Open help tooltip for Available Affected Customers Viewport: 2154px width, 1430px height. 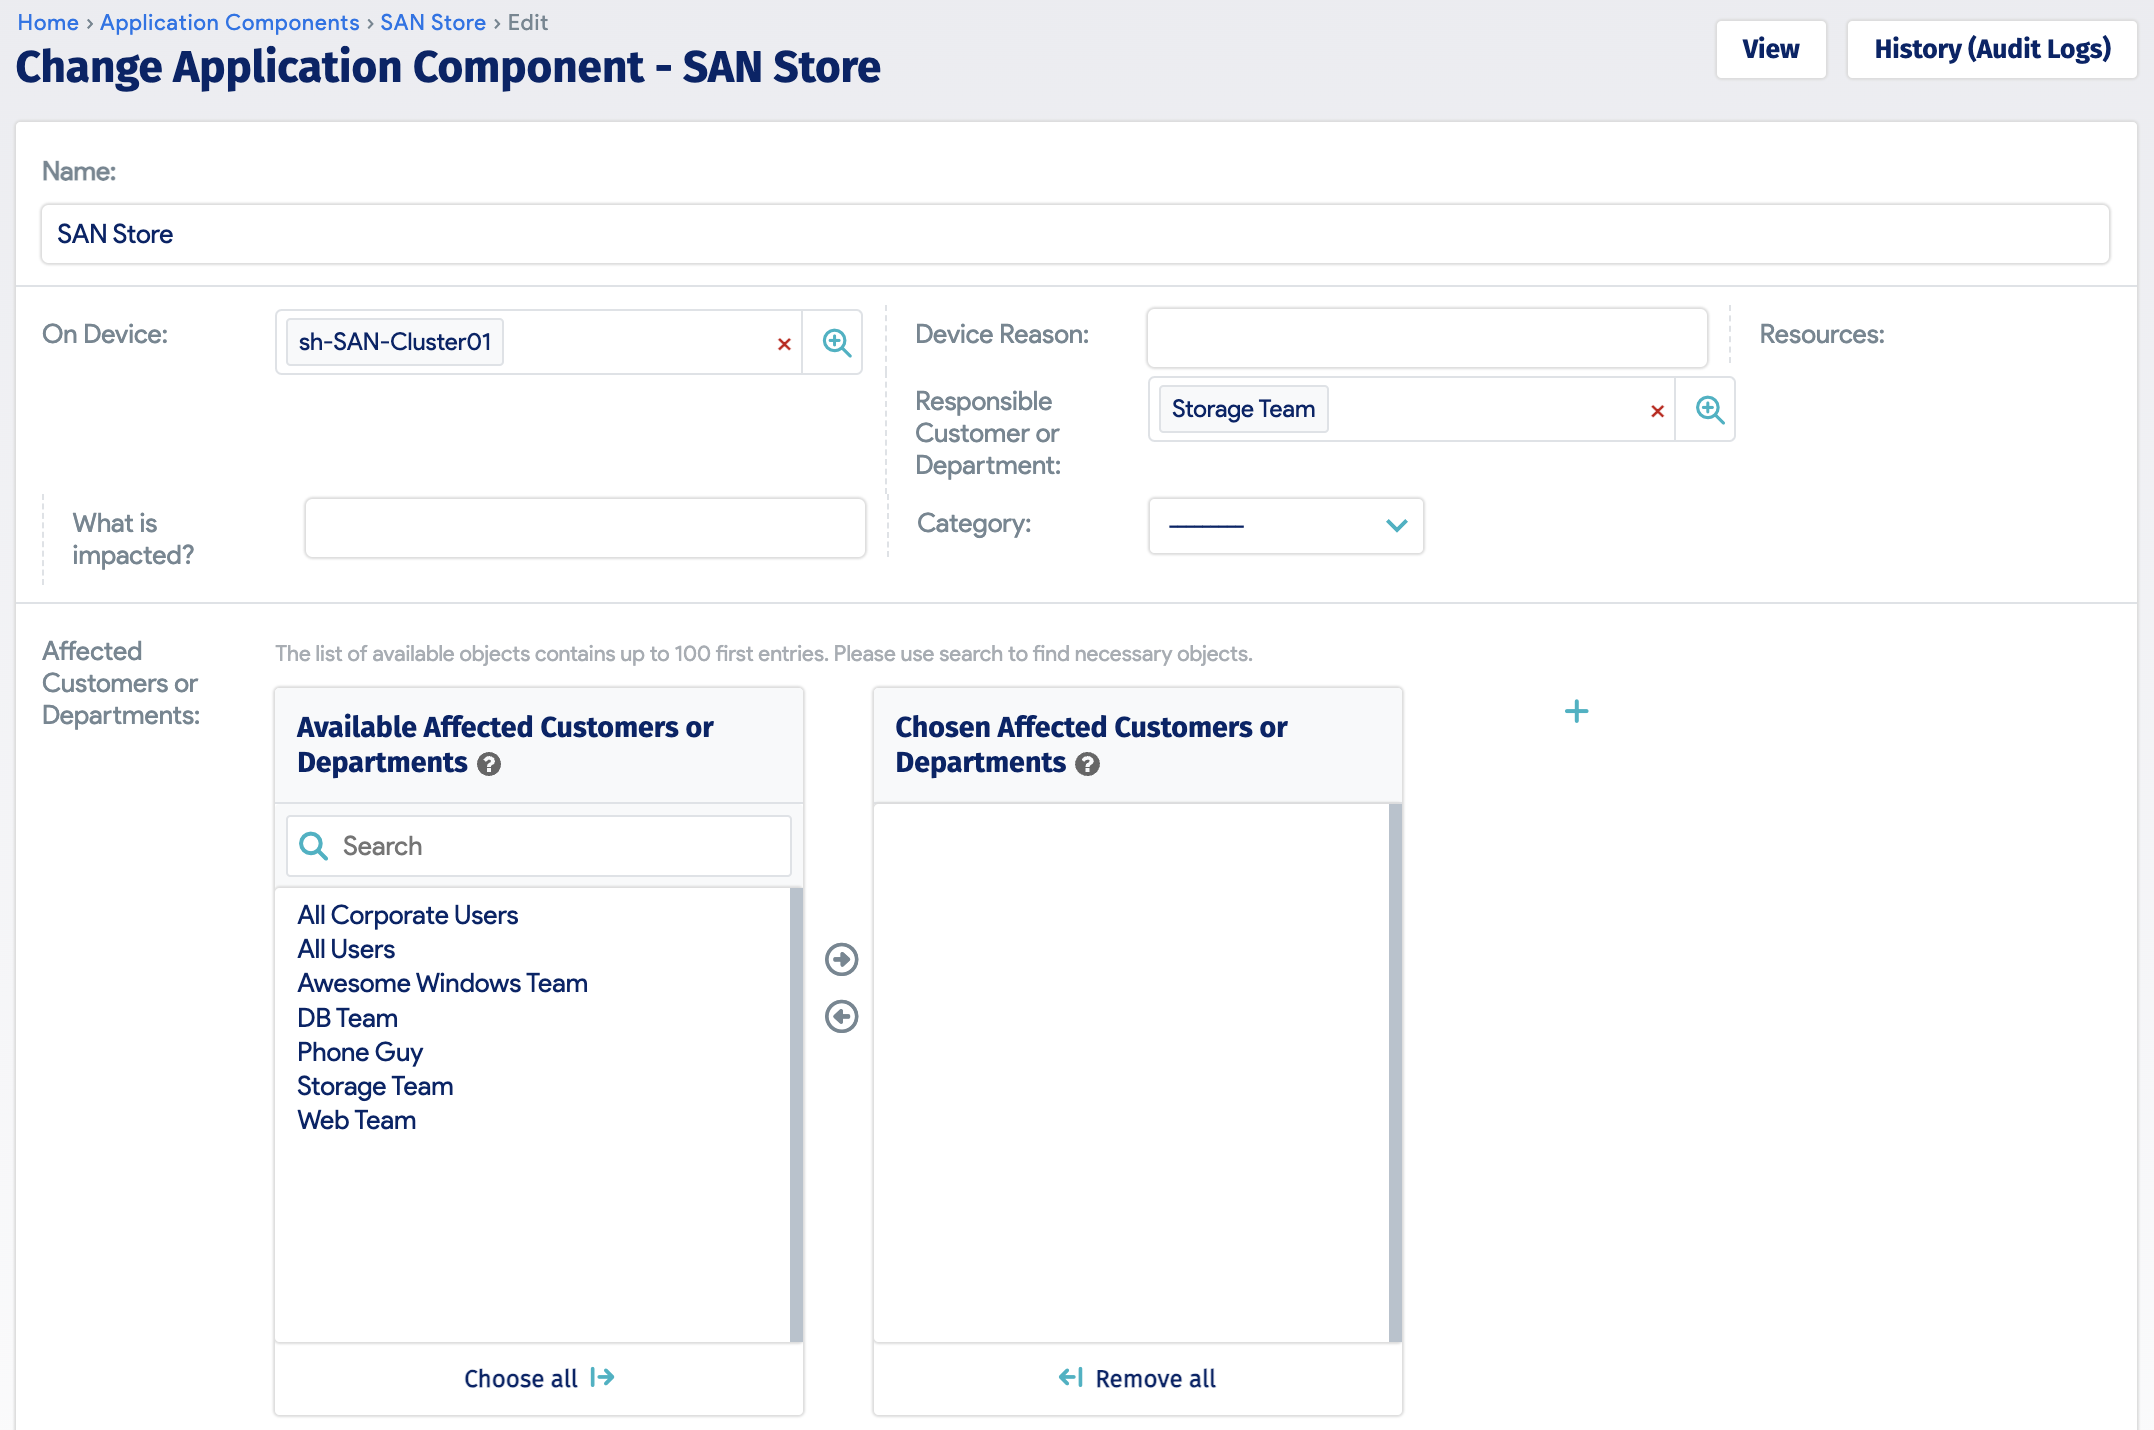[x=488, y=765]
